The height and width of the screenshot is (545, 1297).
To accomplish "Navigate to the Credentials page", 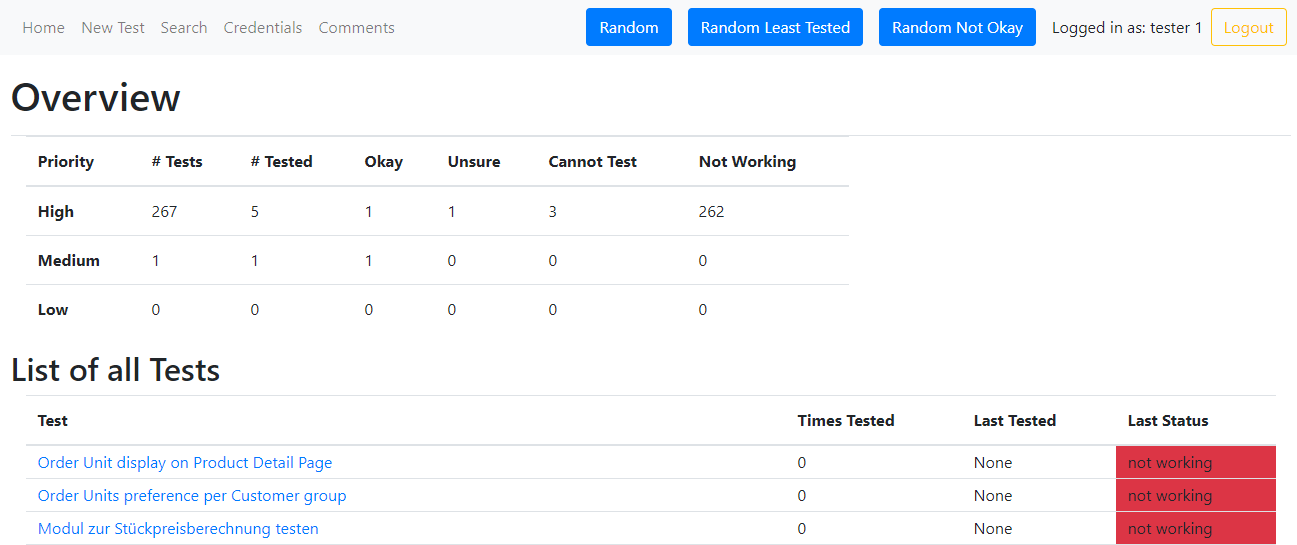I will [263, 28].
